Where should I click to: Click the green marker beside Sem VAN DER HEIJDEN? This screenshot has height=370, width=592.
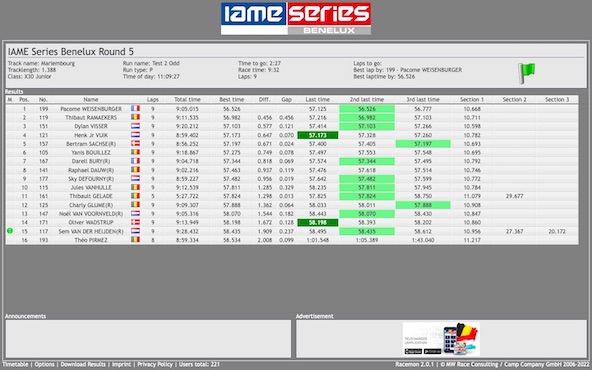[x=10, y=231]
